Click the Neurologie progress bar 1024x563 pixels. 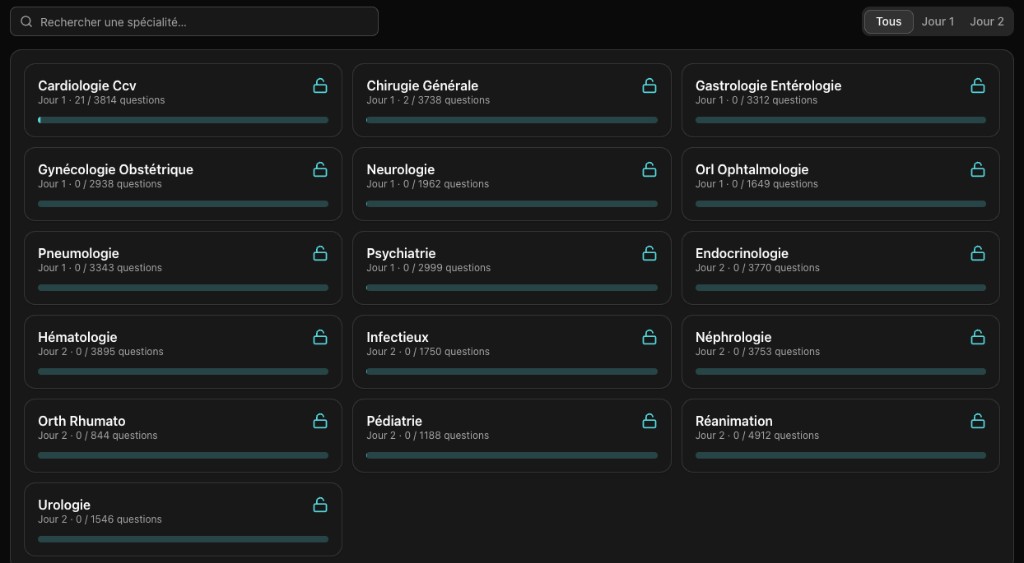click(512, 204)
